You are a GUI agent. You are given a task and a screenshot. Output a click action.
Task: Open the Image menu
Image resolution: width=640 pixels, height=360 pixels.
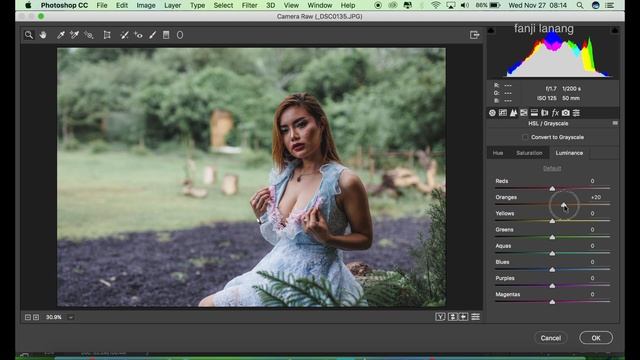coord(146,5)
